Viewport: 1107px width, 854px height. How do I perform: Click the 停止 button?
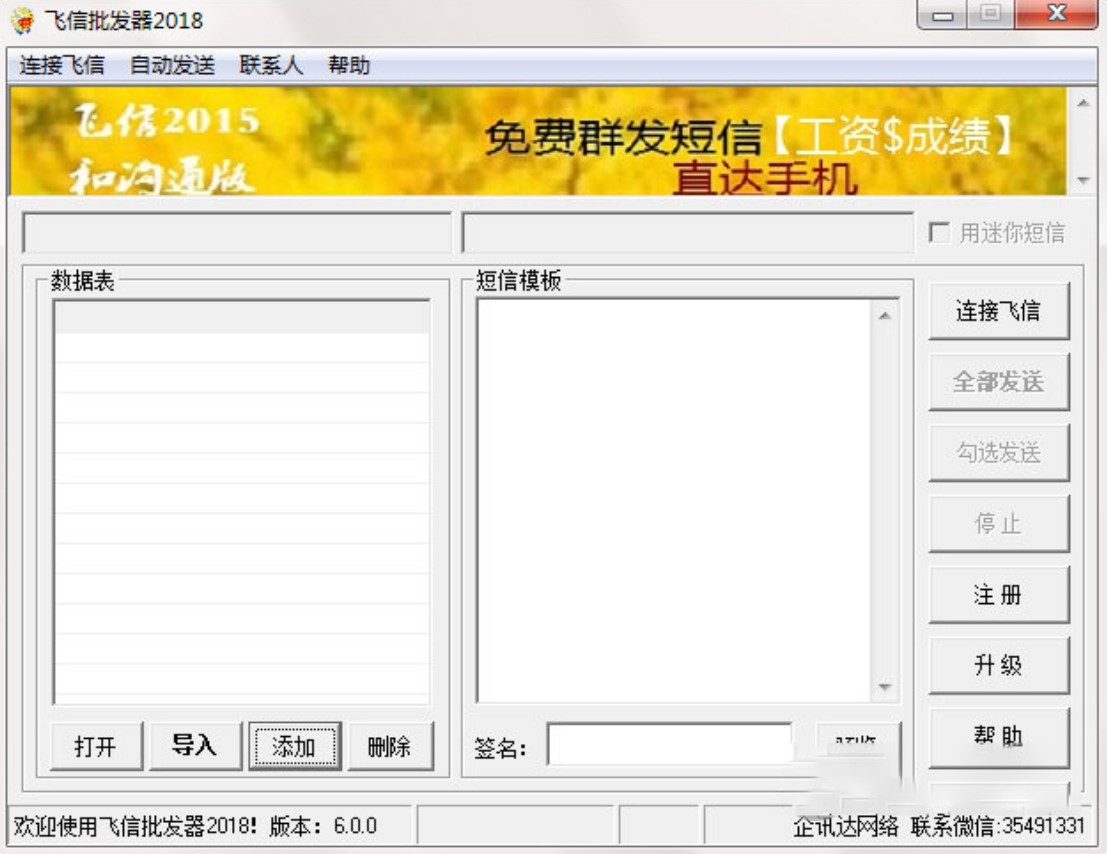998,524
